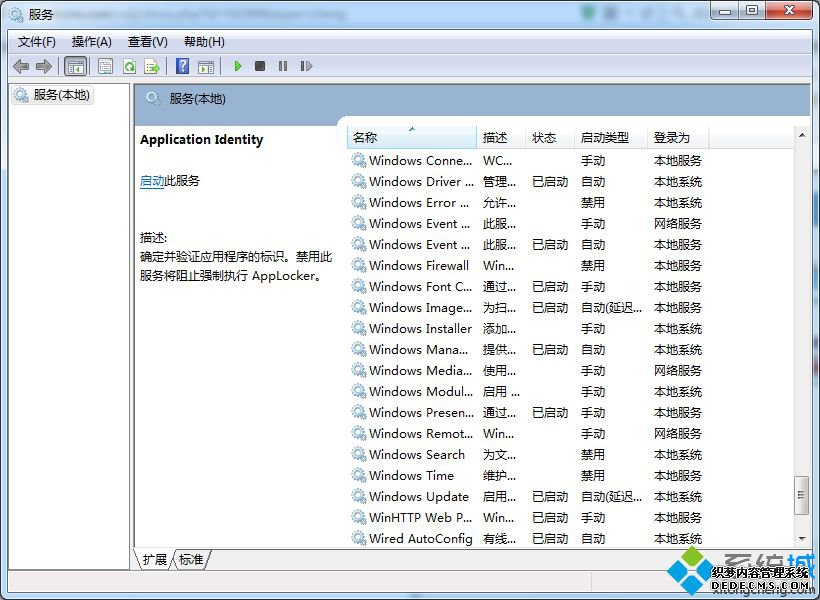
Task: Open the Properties toolbar icon
Action: click(x=106, y=66)
